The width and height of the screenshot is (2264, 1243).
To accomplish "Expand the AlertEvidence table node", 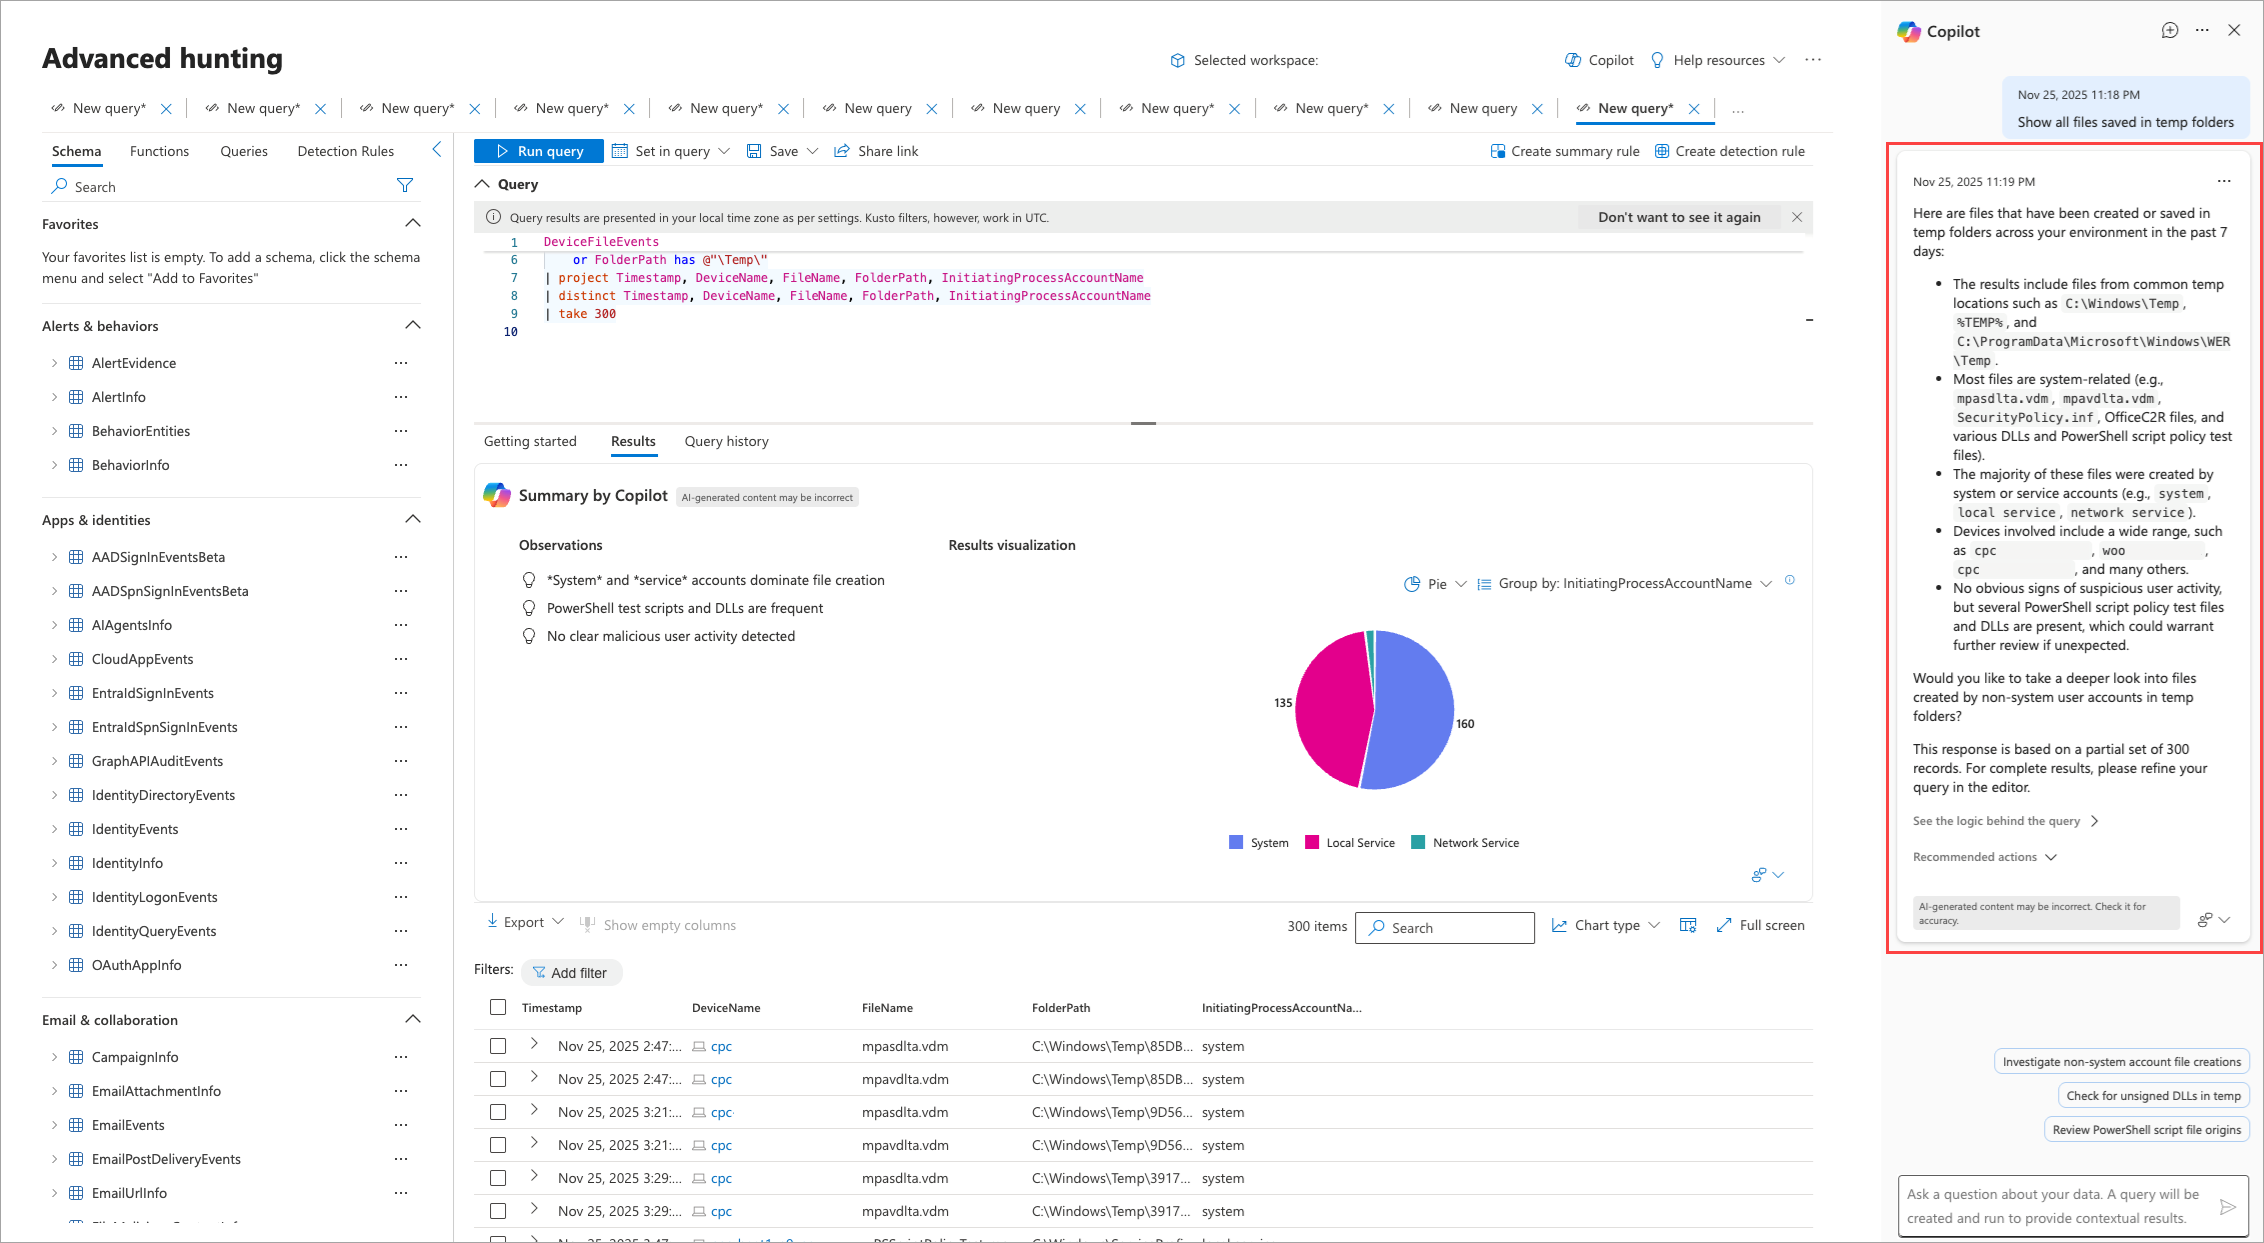I will pos(54,363).
